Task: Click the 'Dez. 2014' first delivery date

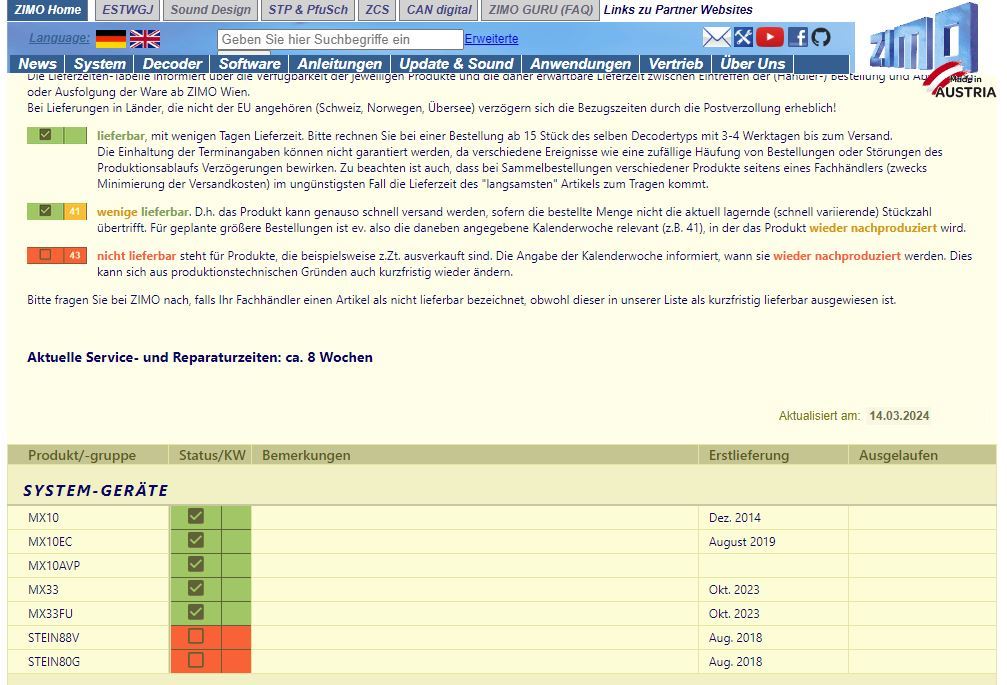Action: [735, 517]
